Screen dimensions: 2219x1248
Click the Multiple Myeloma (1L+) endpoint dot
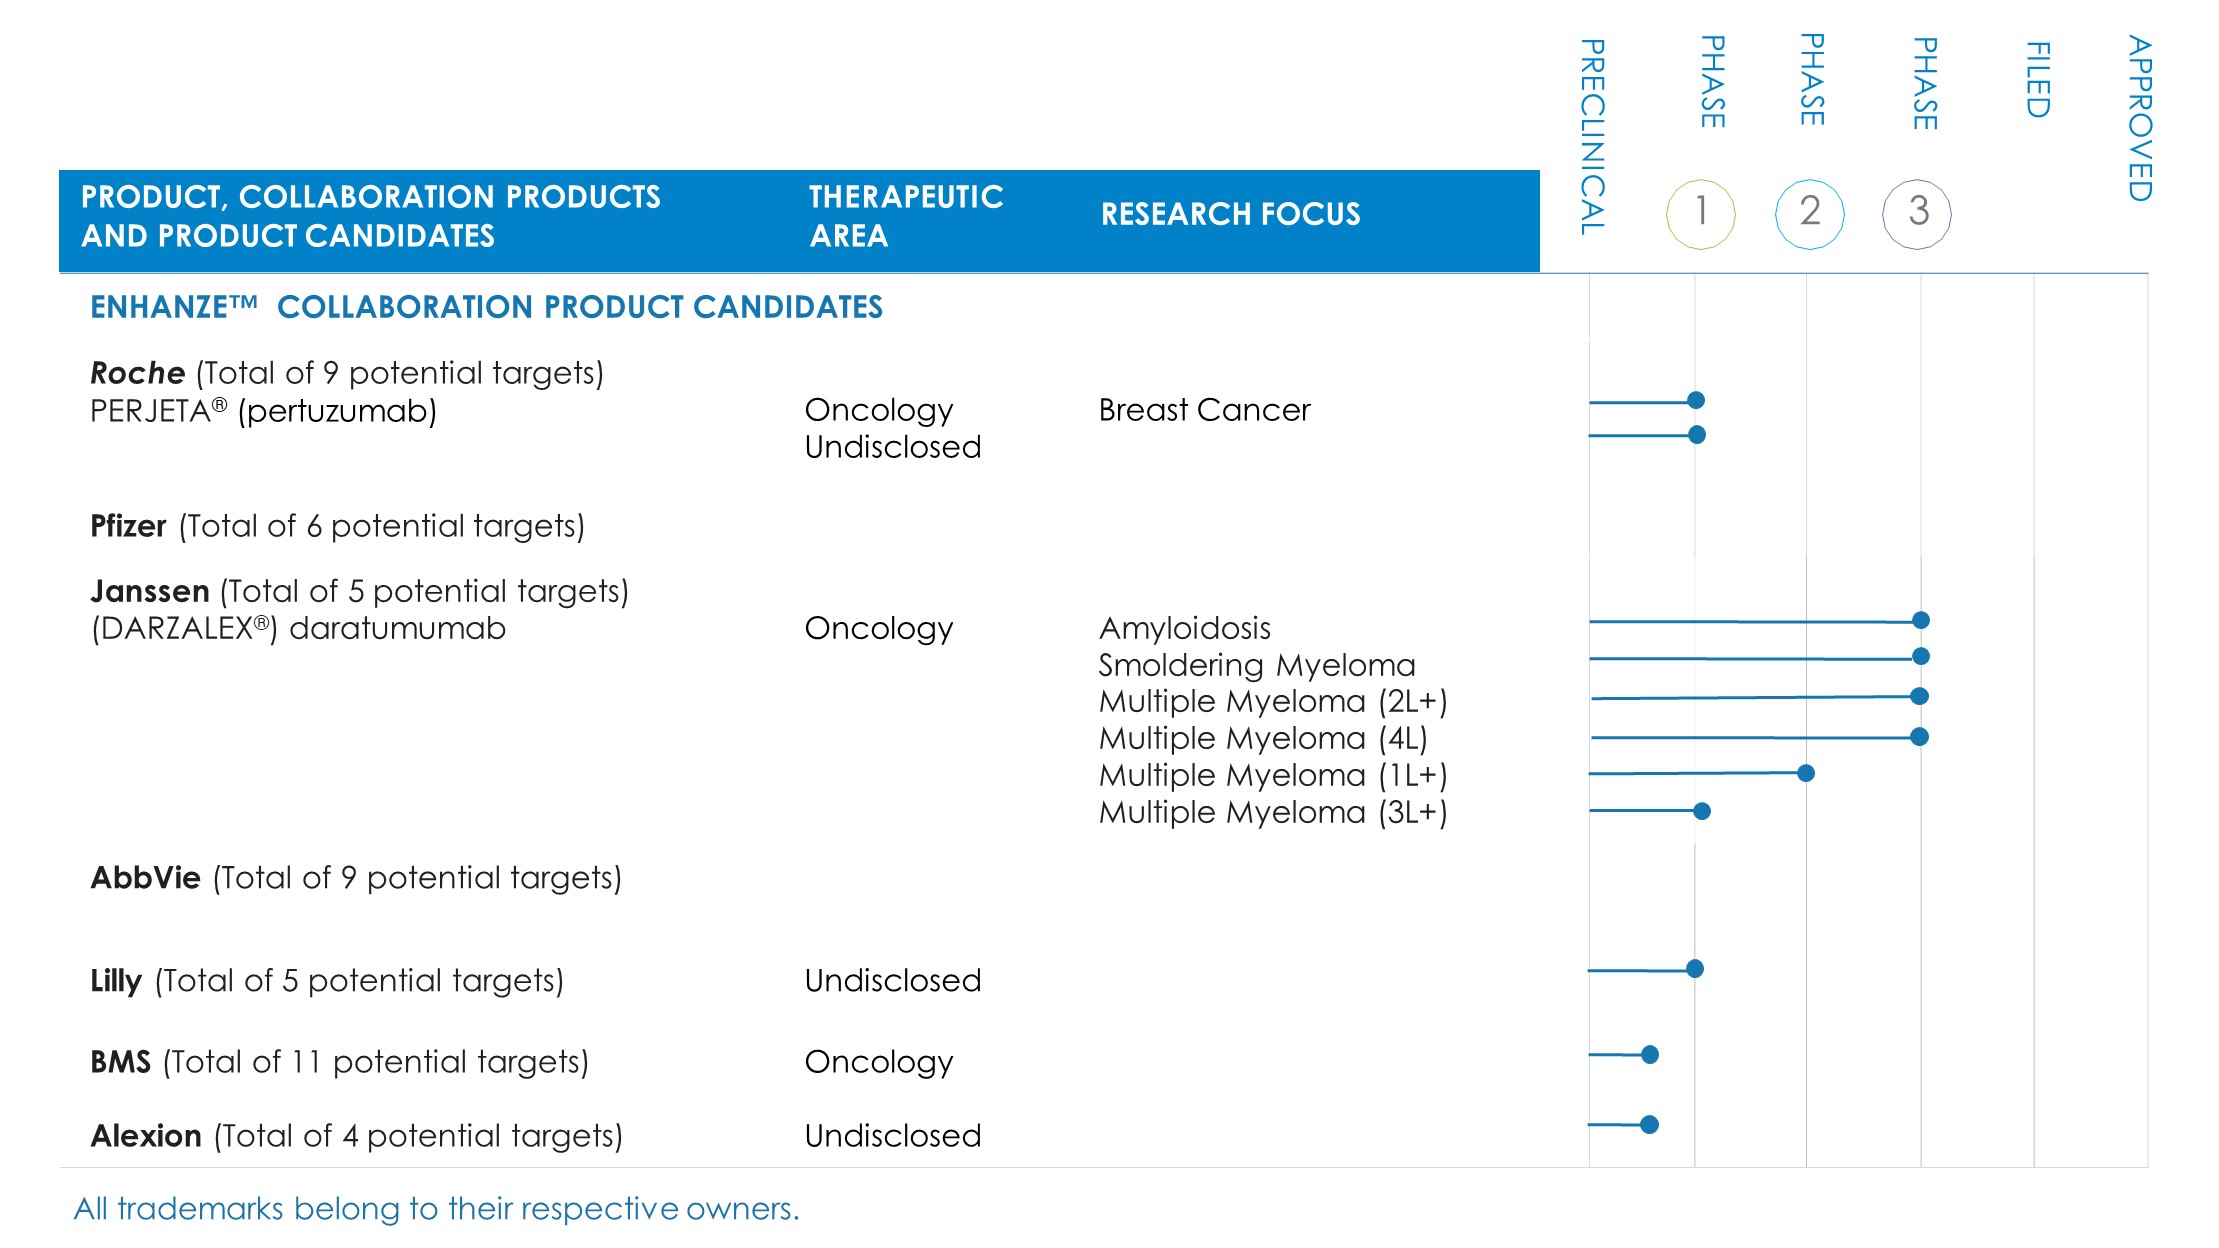click(x=1805, y=773)
